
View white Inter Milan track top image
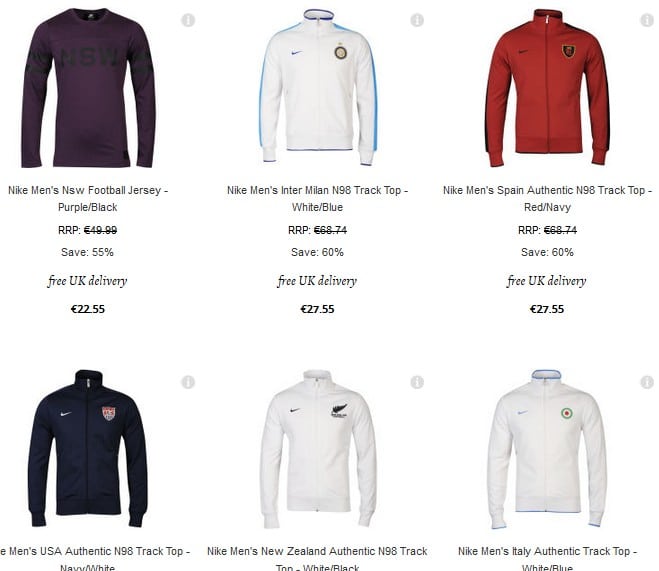[318, 87]
